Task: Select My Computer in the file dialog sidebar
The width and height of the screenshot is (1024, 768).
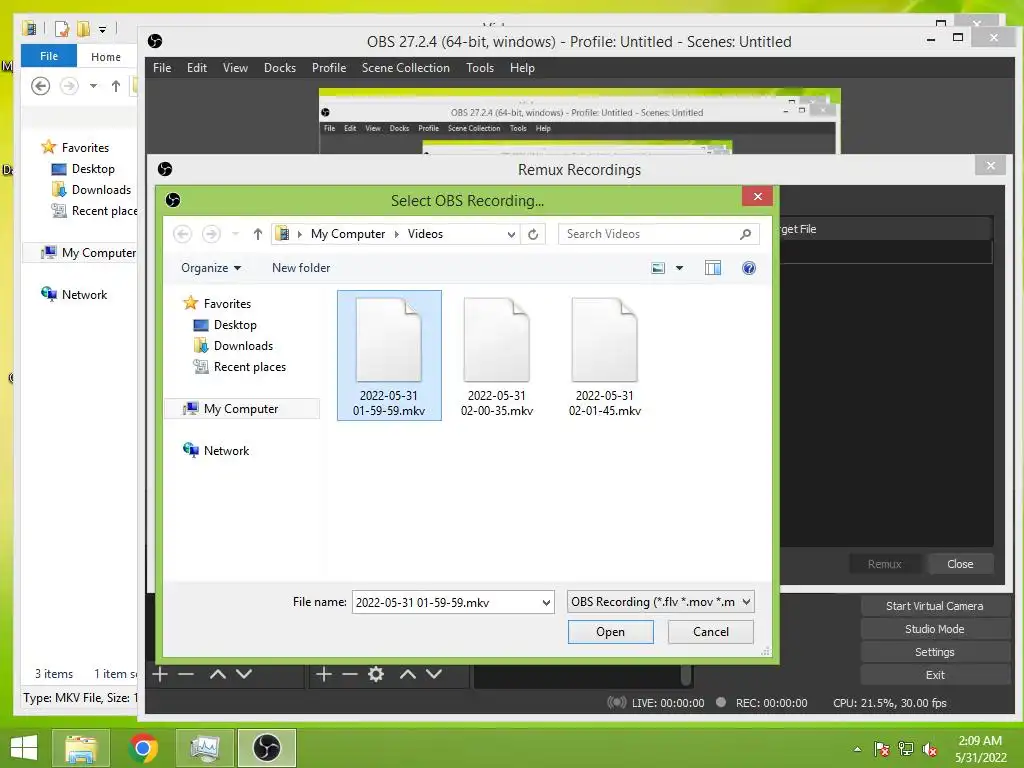Action: point(242,409)
